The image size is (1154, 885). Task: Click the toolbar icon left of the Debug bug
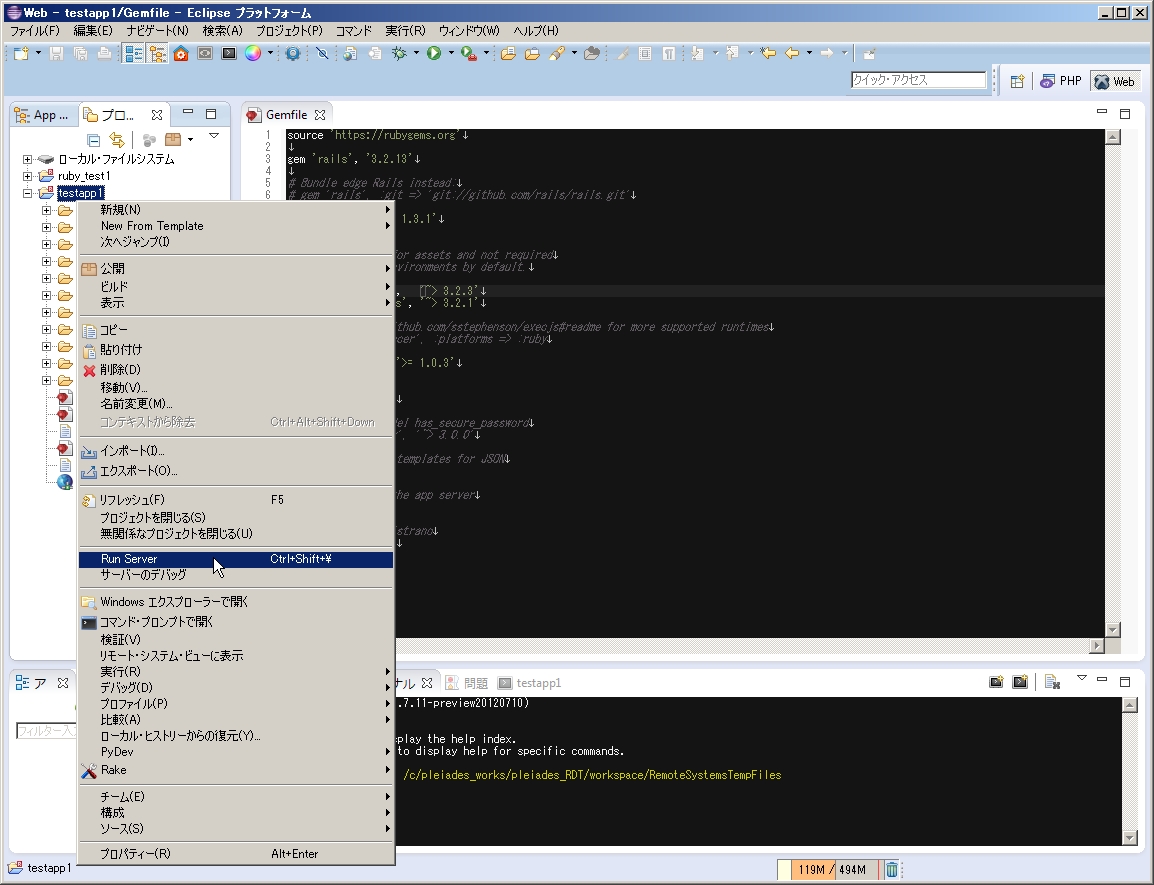click(x=375, y=53)
